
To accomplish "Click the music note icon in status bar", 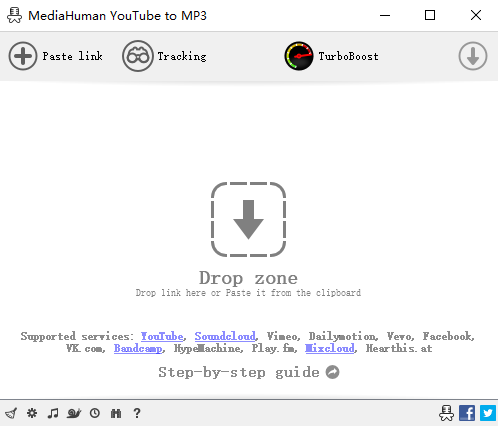I will point(53,413).
